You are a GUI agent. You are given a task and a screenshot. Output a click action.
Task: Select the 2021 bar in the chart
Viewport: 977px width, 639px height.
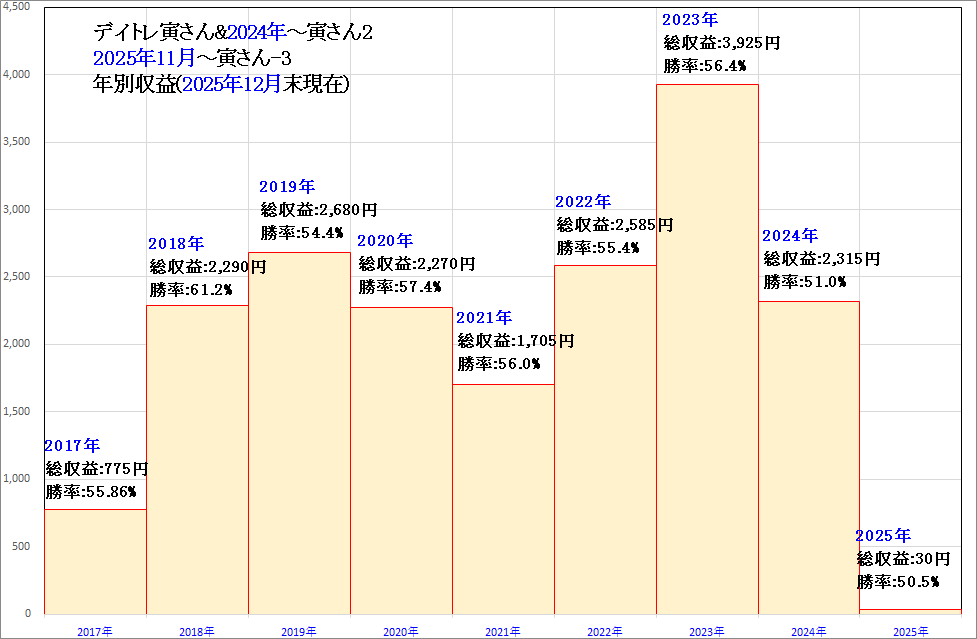click(503, 498)
